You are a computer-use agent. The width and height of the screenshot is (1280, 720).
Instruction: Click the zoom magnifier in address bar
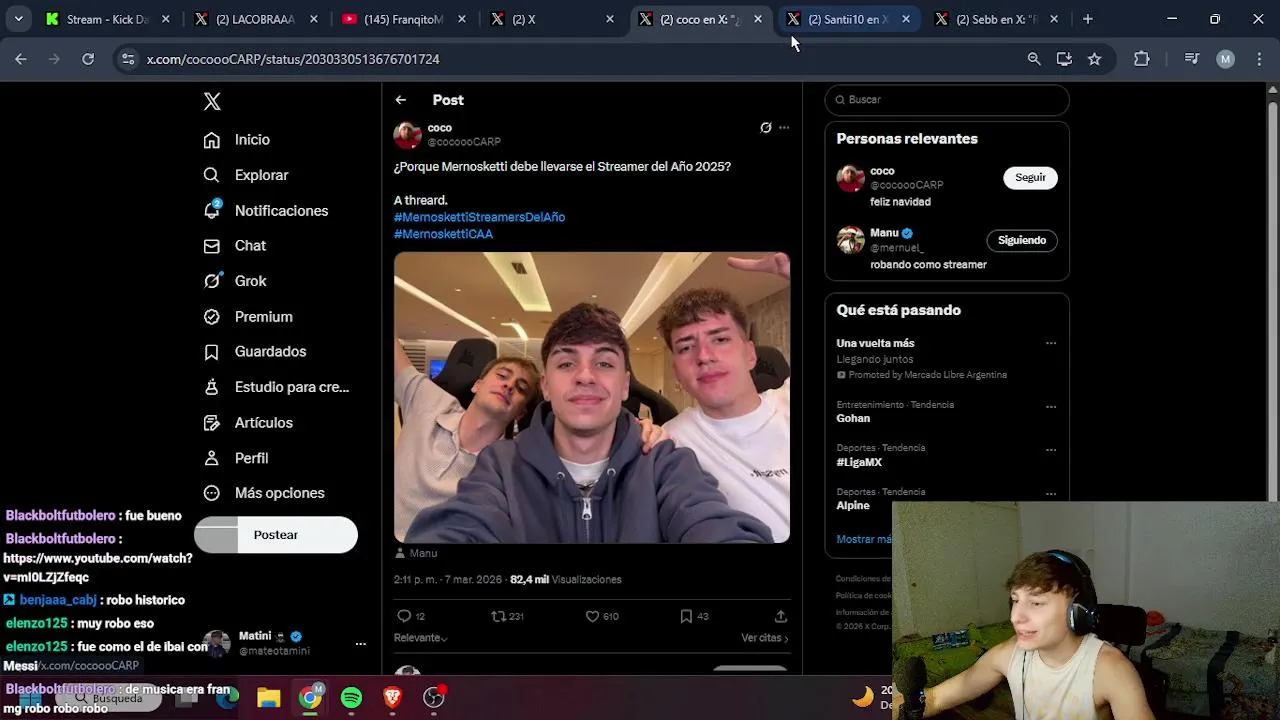pos(1034,59)
